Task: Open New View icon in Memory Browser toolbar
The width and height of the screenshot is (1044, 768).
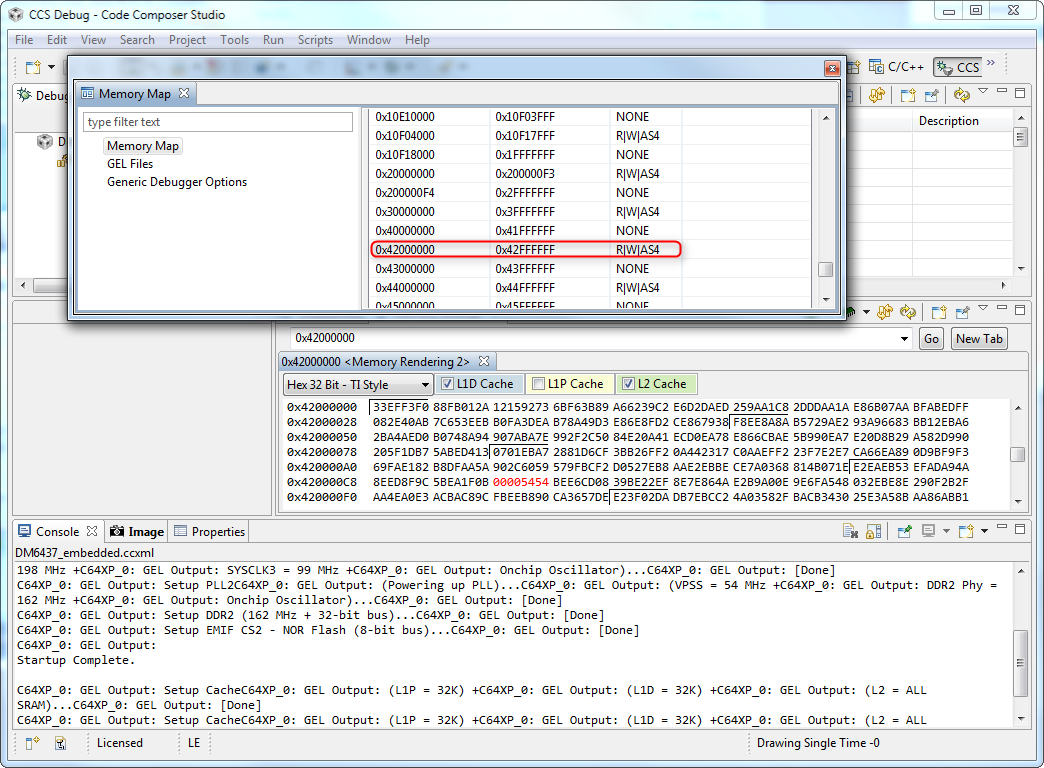Action: coord(939,312)
